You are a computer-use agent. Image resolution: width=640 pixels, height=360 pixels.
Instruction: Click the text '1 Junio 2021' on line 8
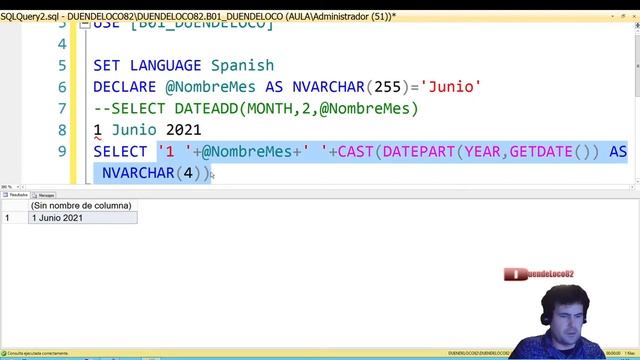pyautogui.click(x=147, y=130)
